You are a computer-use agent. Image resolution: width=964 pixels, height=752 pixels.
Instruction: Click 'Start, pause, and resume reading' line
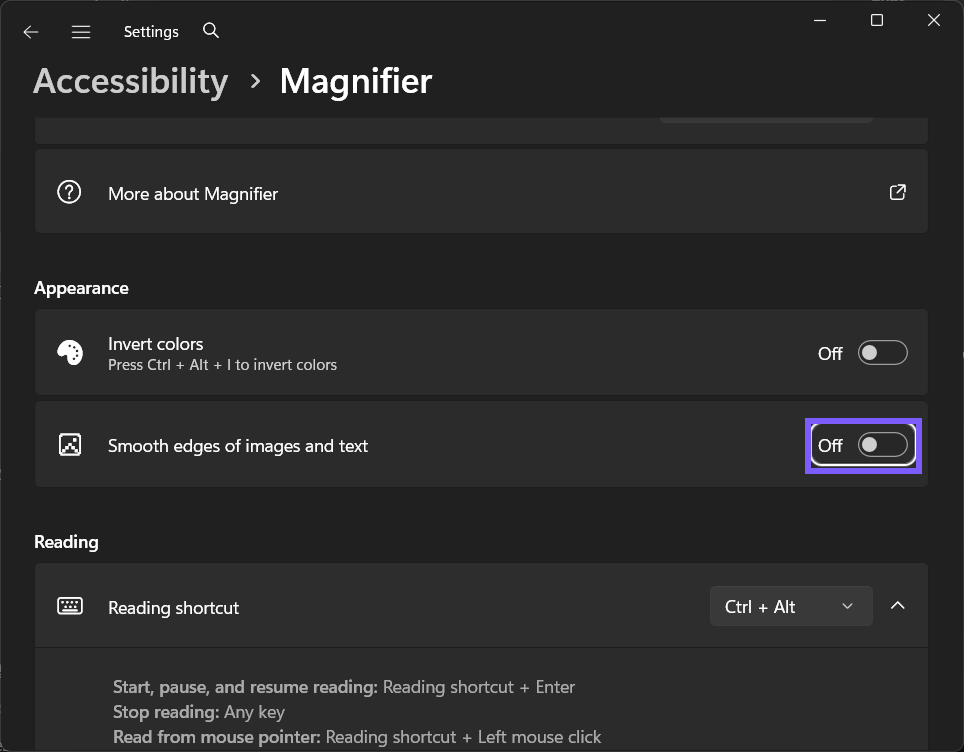(344, 687)
